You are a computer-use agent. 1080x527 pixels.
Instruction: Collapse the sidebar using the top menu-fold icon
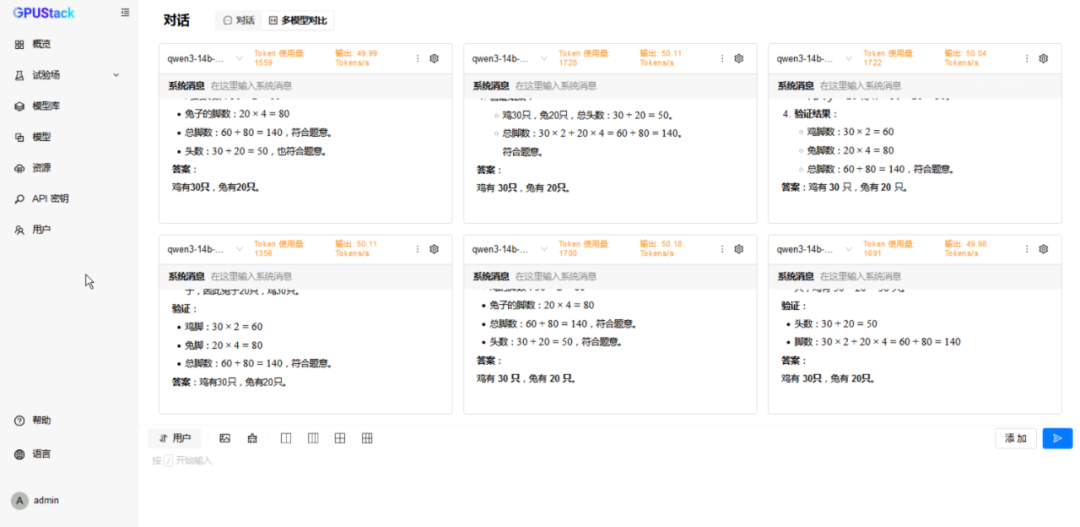point(125,12)
